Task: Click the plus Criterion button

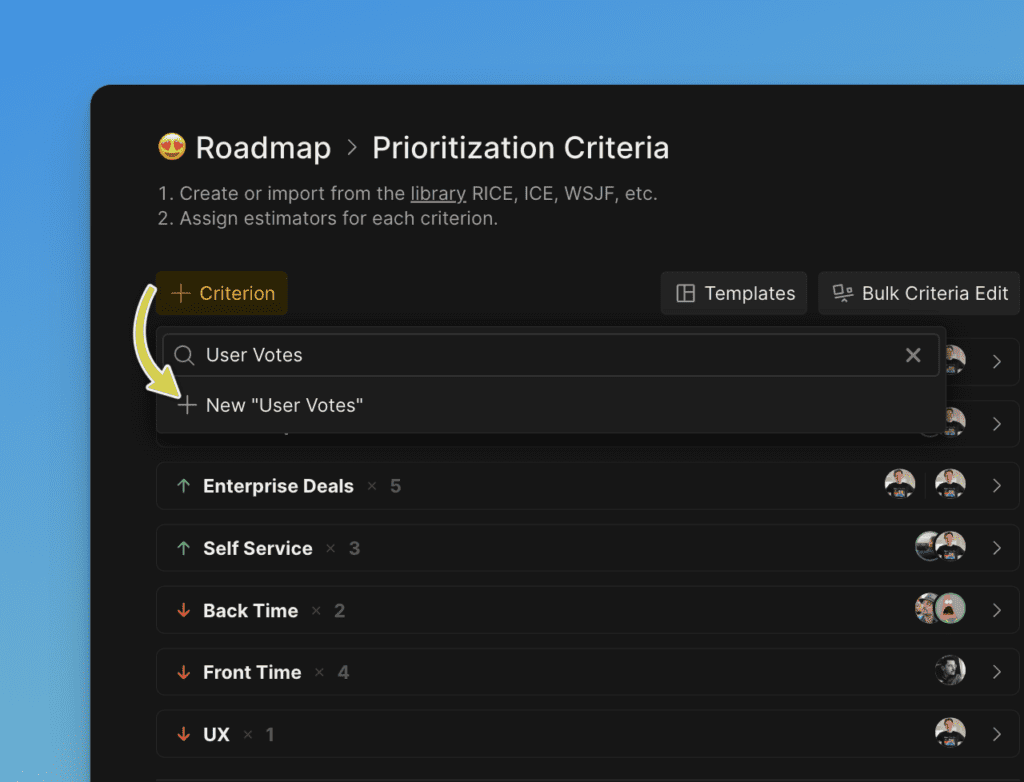Action: pyautogui.click(x=222, y=293)
